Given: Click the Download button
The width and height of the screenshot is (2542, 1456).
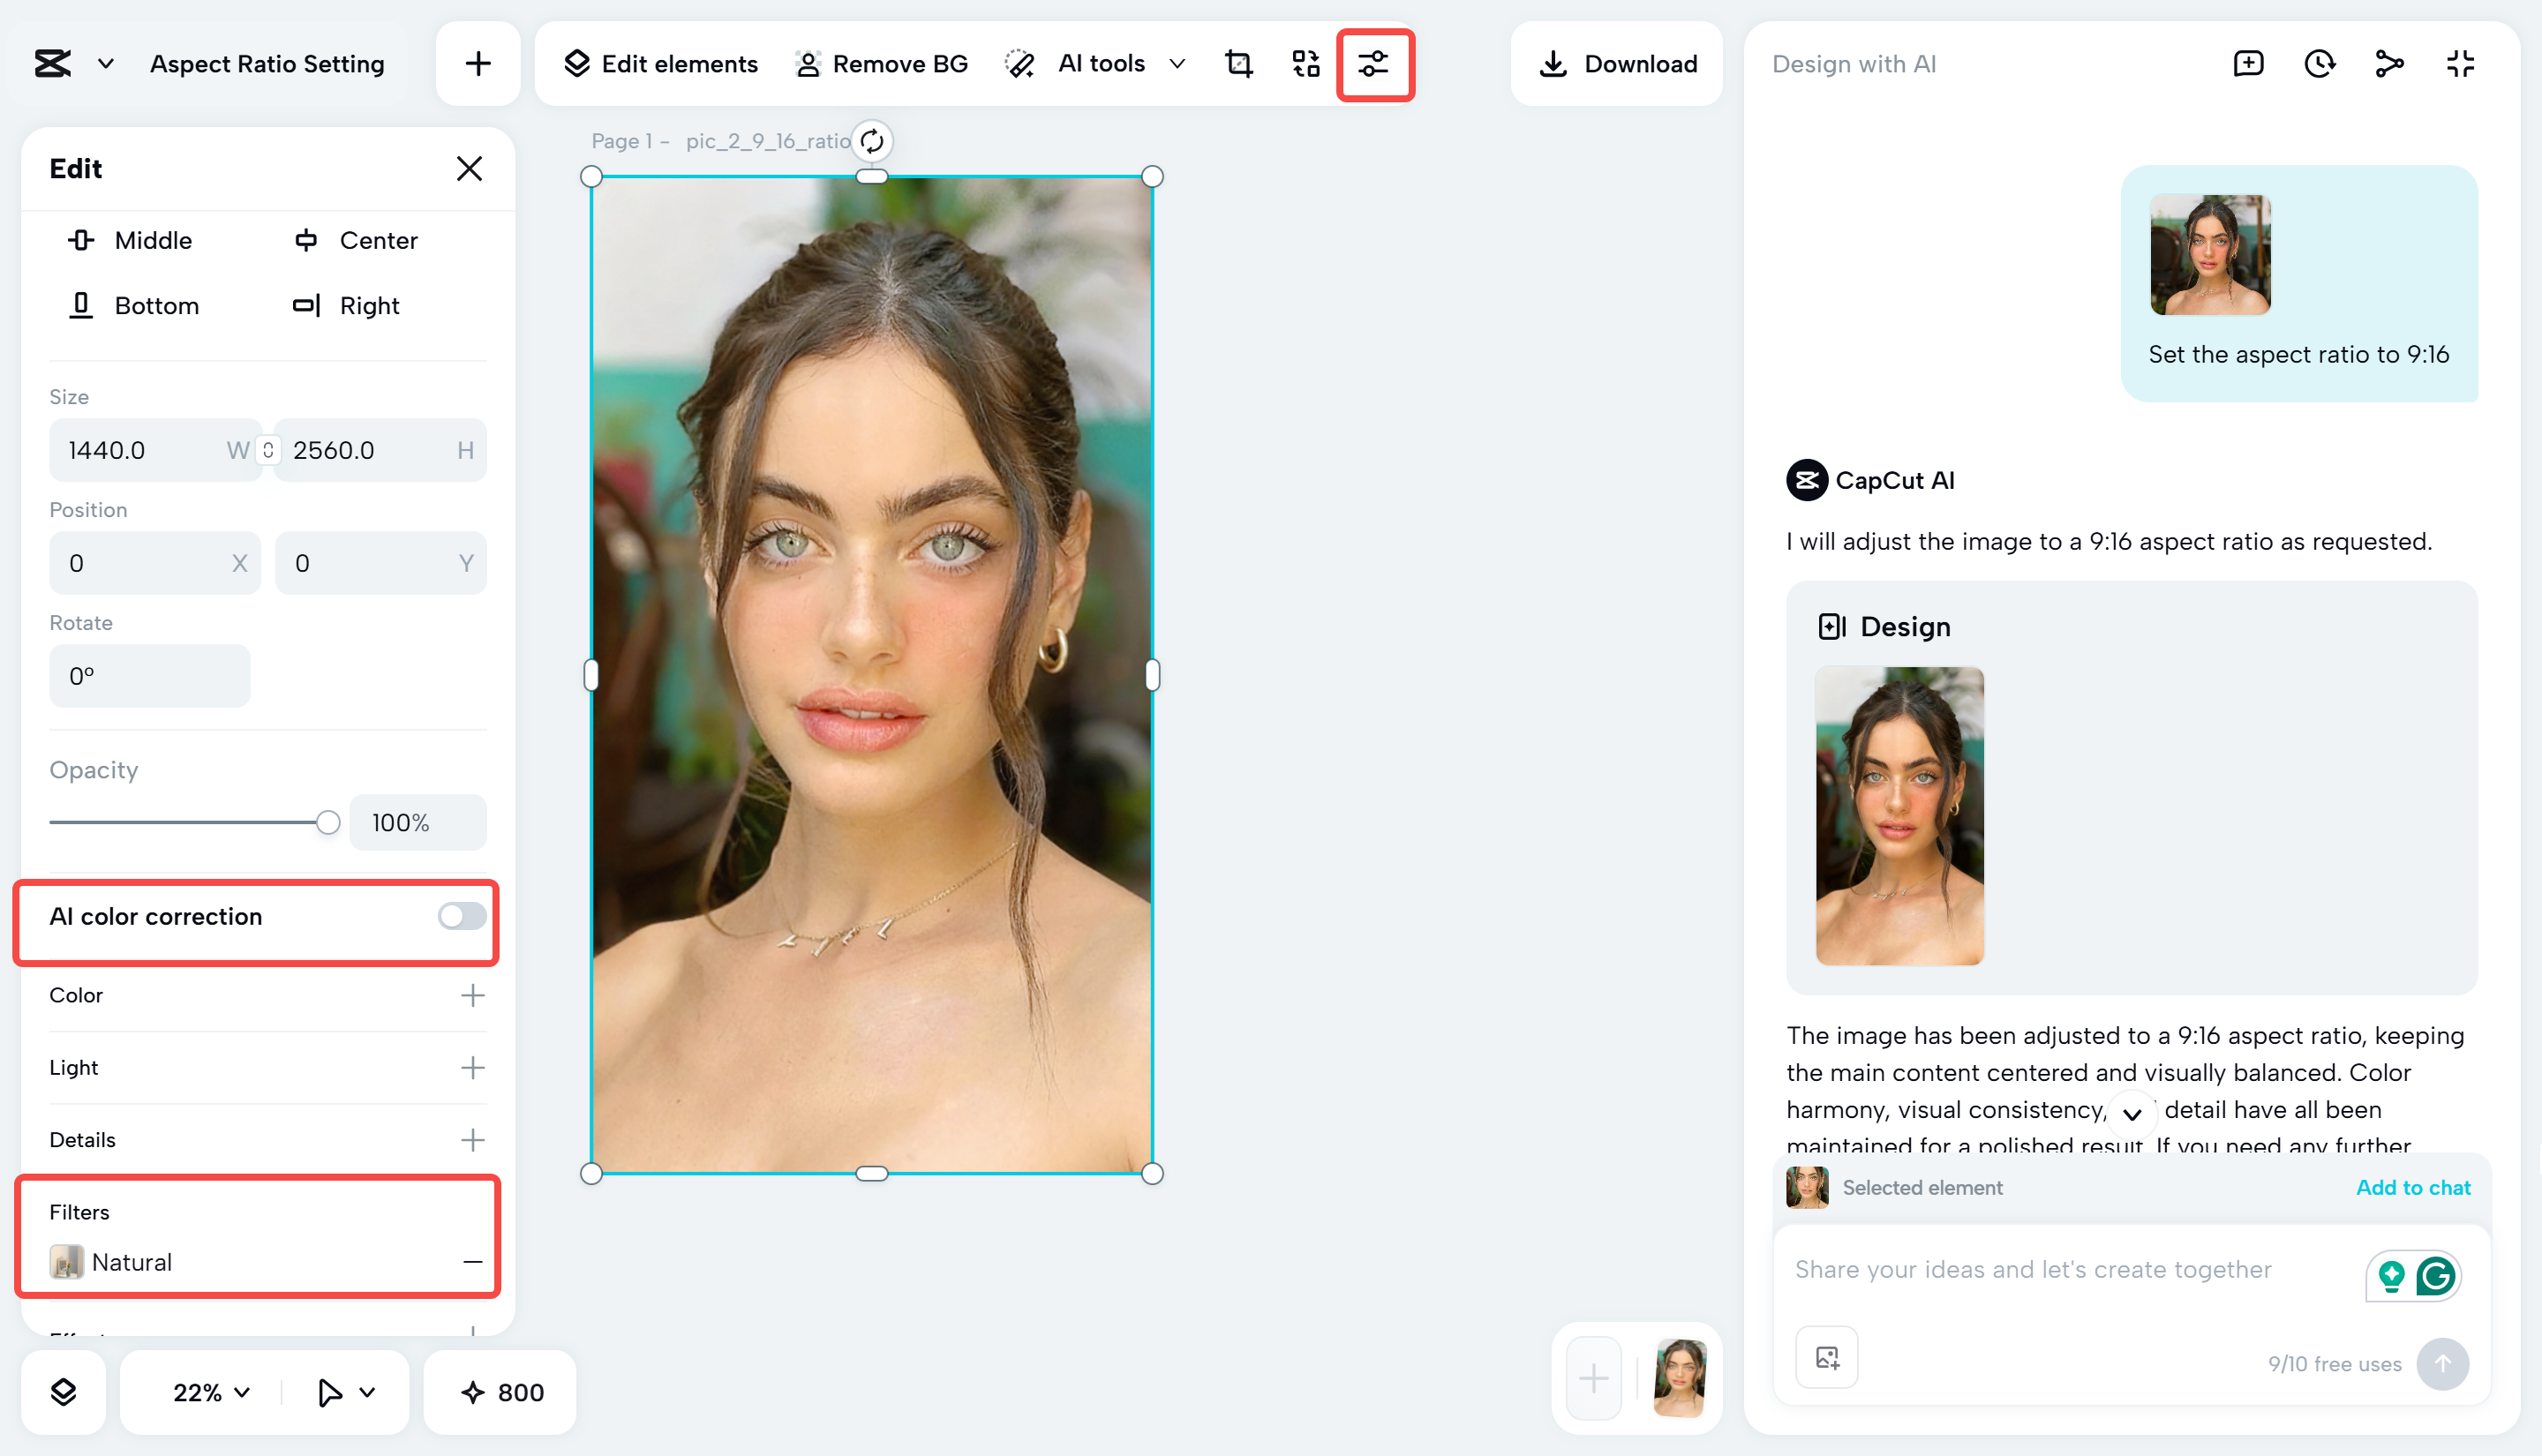Looking at the screenshot, I should [x=1617, y=64].
